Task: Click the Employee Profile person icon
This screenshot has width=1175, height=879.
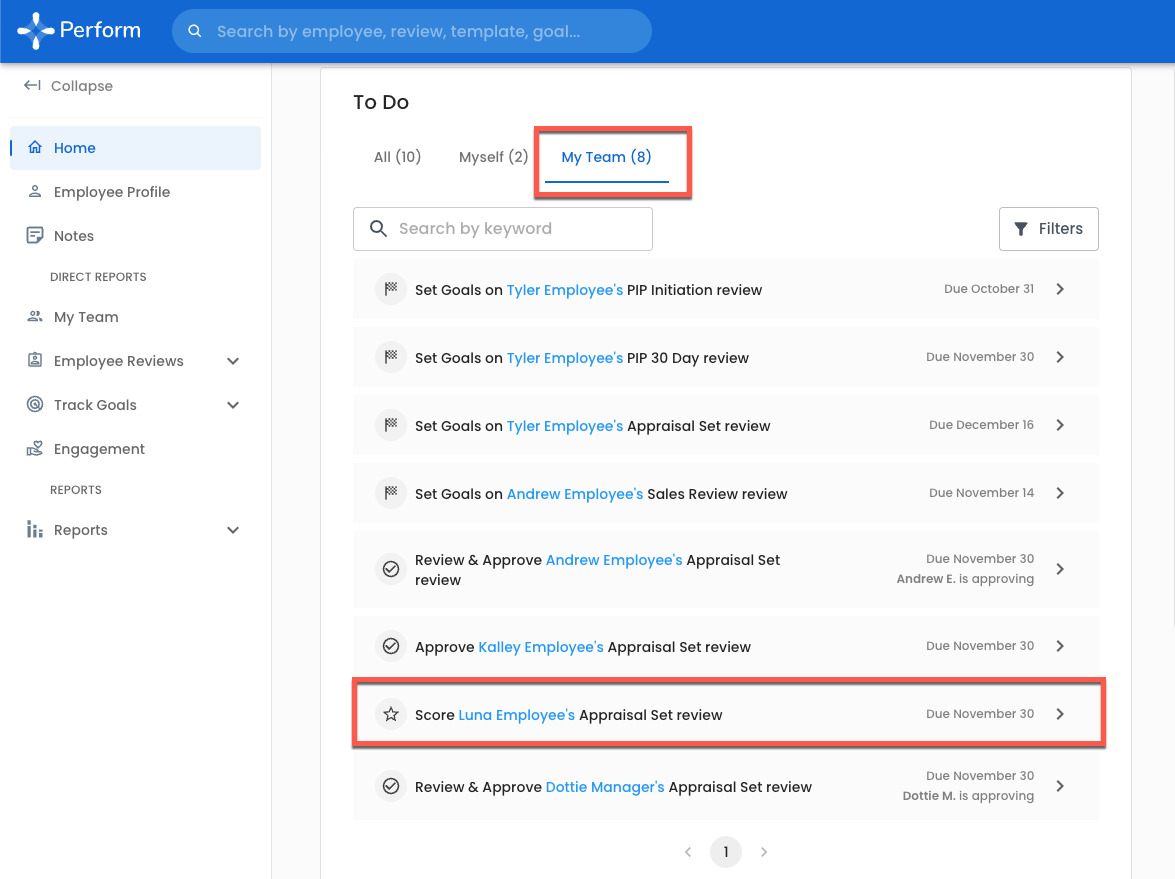Action: point(34,192)
